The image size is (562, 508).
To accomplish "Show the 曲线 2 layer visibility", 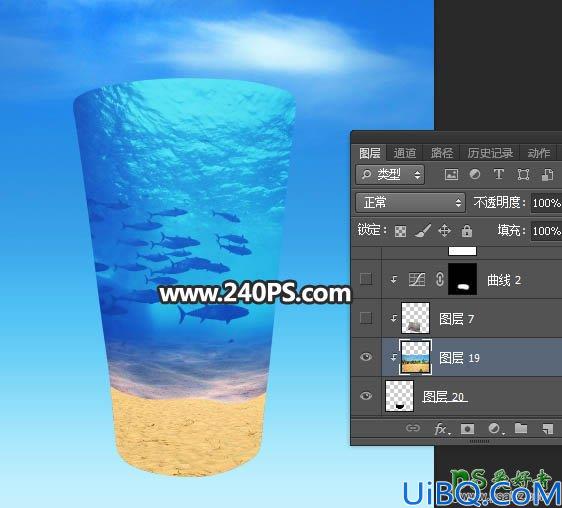I will tap(366, 279).
